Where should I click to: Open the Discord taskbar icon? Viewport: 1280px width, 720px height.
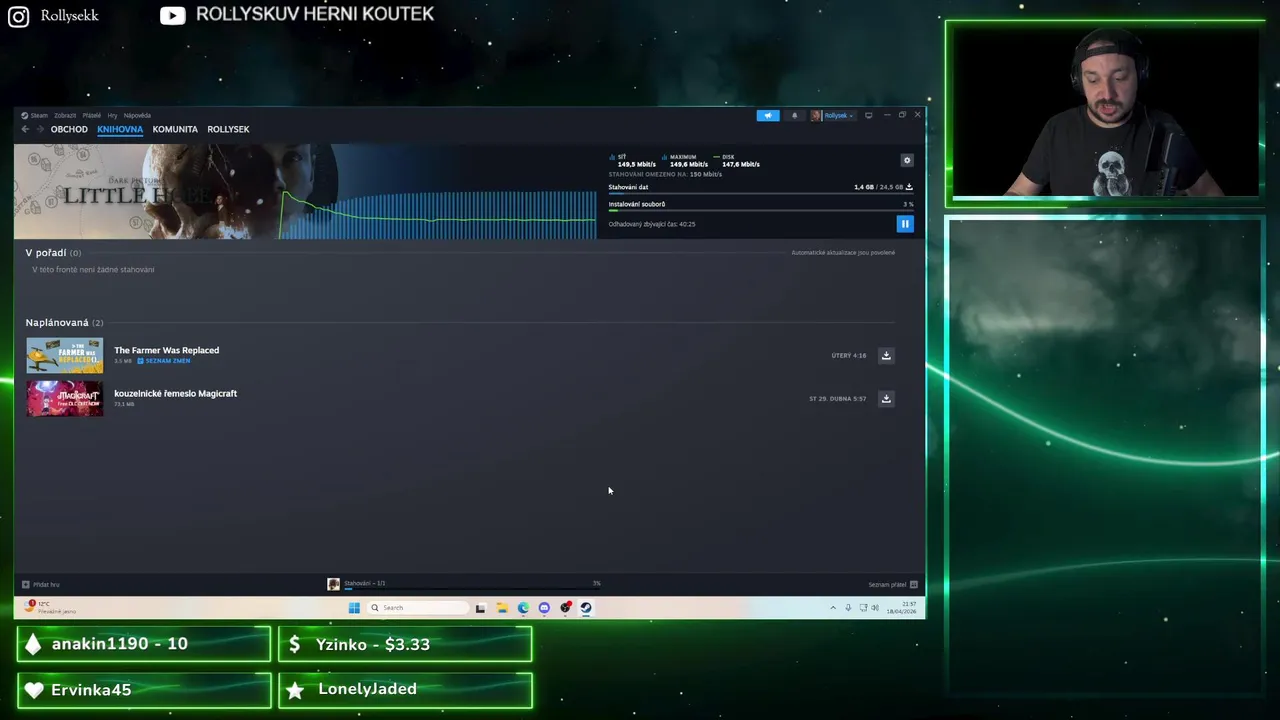click(544, 607)
